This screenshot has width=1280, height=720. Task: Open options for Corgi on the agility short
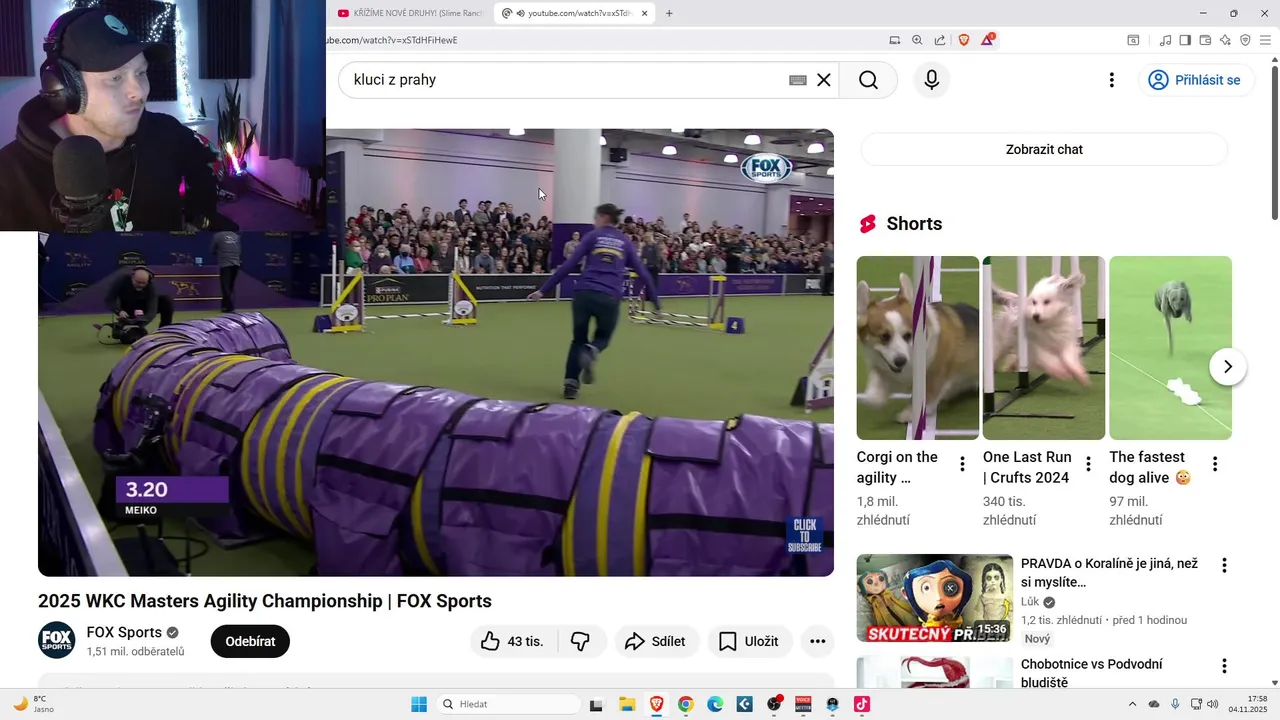click(x=962, y=464)
